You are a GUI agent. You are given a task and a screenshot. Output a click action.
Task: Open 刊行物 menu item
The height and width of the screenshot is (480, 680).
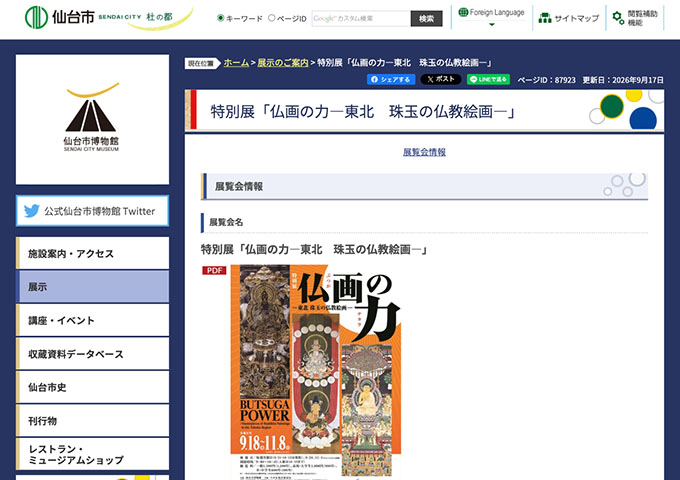(x=92, y=421)
